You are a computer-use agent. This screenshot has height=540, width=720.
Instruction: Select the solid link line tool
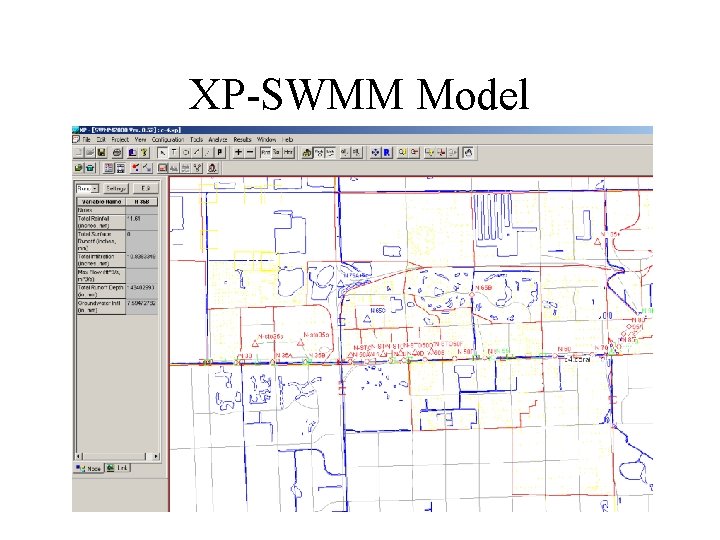tap(197, 152)
